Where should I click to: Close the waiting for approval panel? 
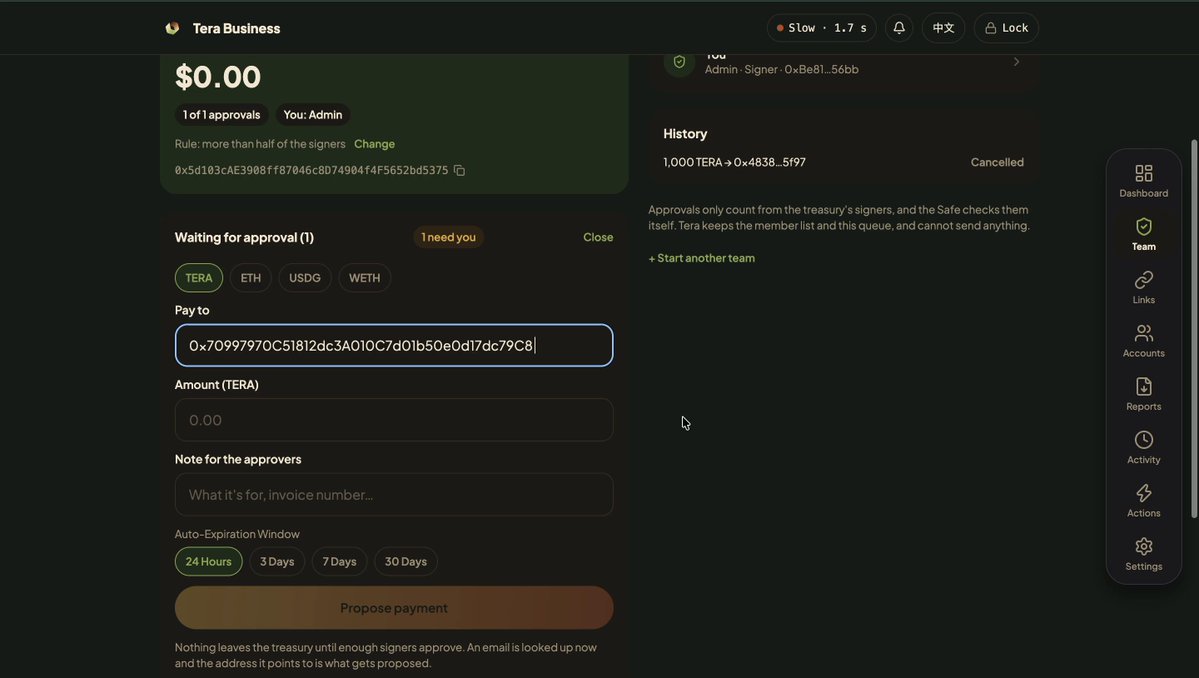pyautogui.click(x=598, y=237)
